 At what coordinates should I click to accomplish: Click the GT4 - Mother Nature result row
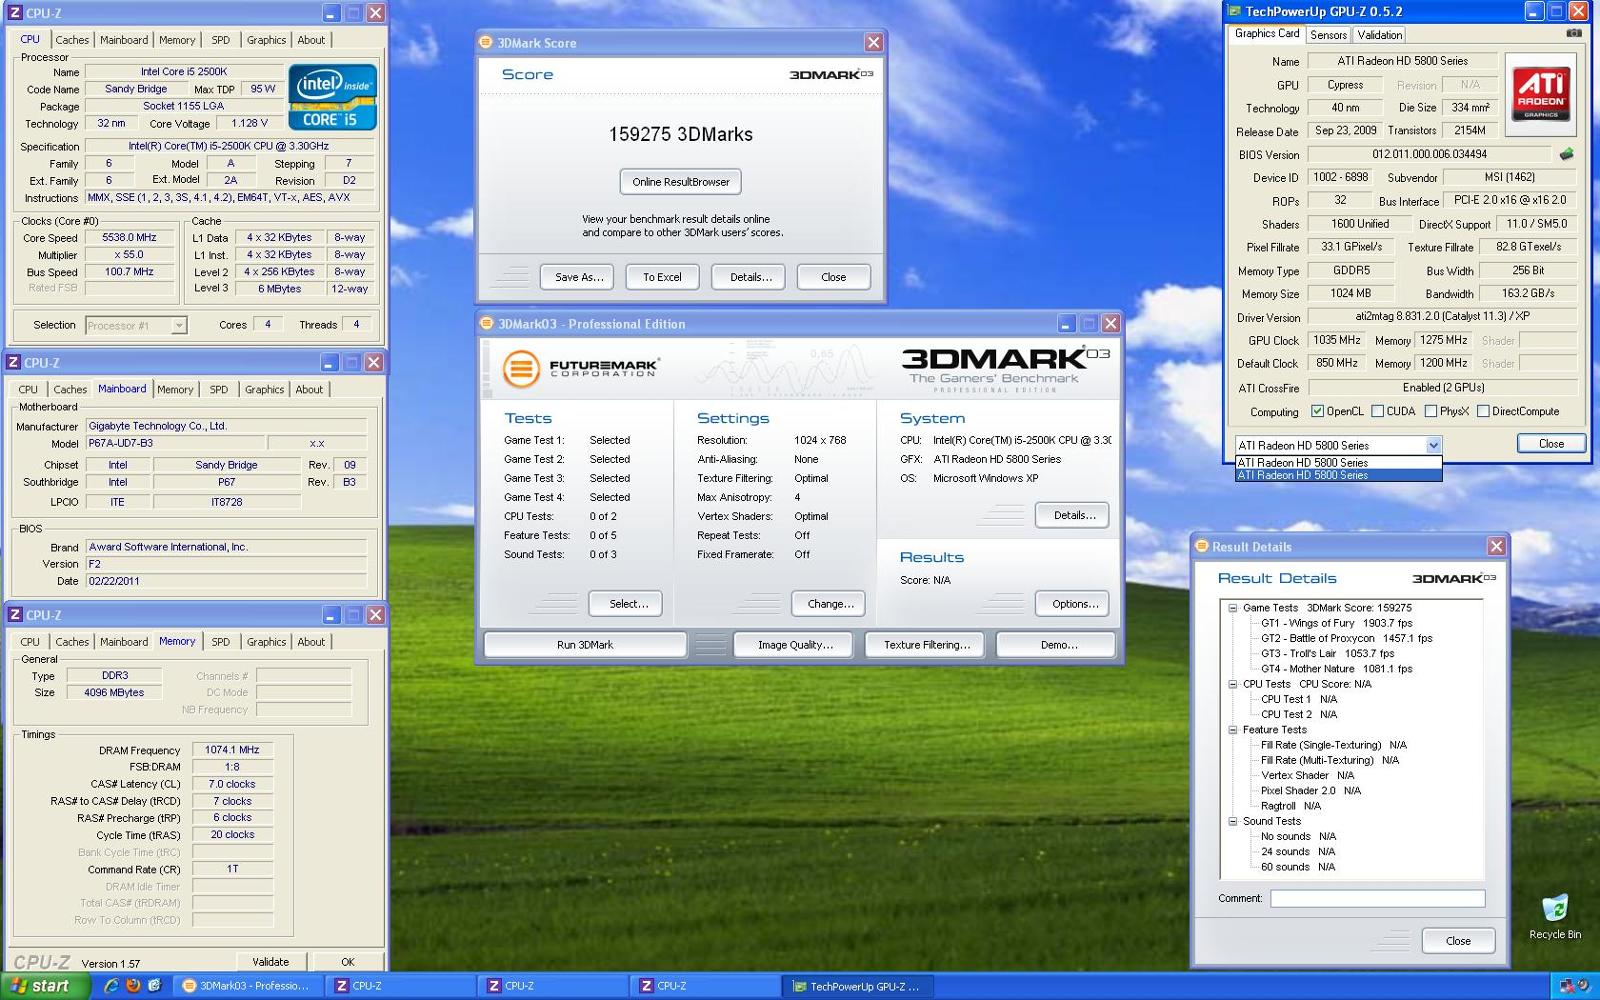[1336, 669]
